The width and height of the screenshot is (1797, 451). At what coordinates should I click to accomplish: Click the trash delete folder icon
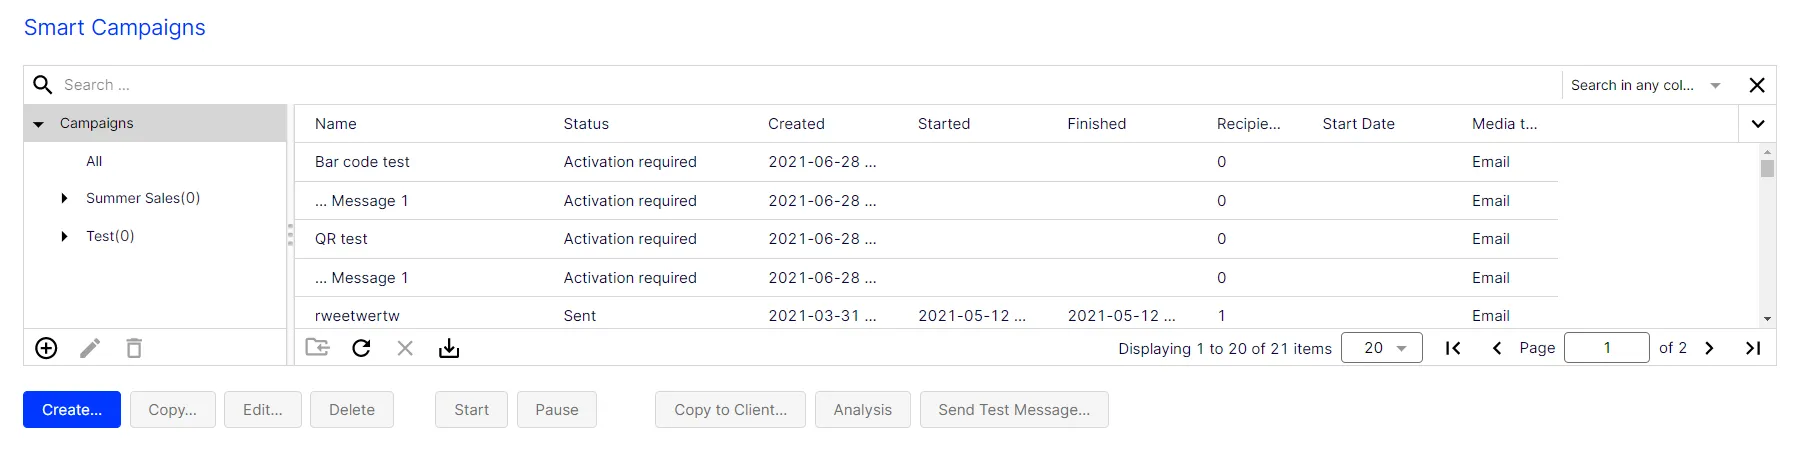coord(134,348)
